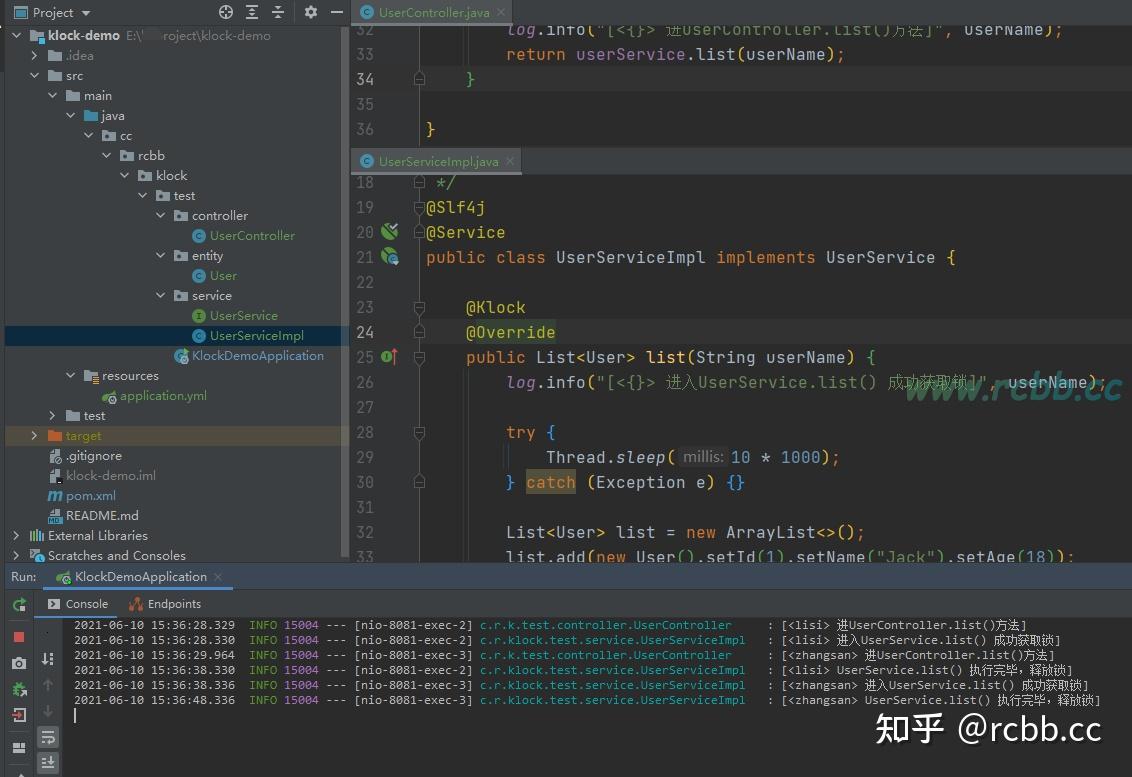Stop the running application with red square
The height and width of the screenshot is (777, 1132).
17,637
